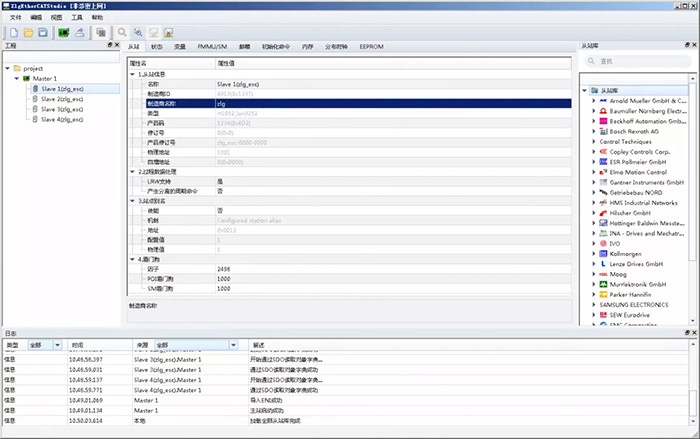Click the Open folder icon in toolbar

pos(29,33)
